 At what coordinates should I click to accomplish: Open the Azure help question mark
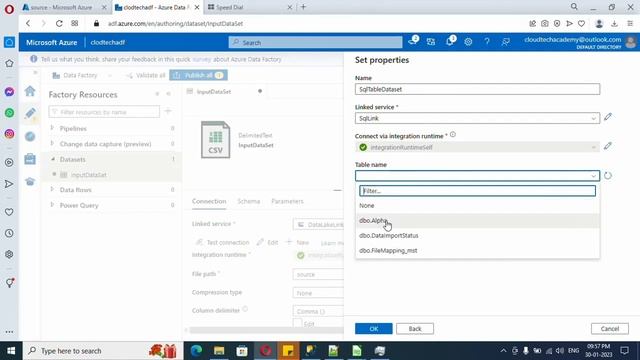[x=487, y=42]
